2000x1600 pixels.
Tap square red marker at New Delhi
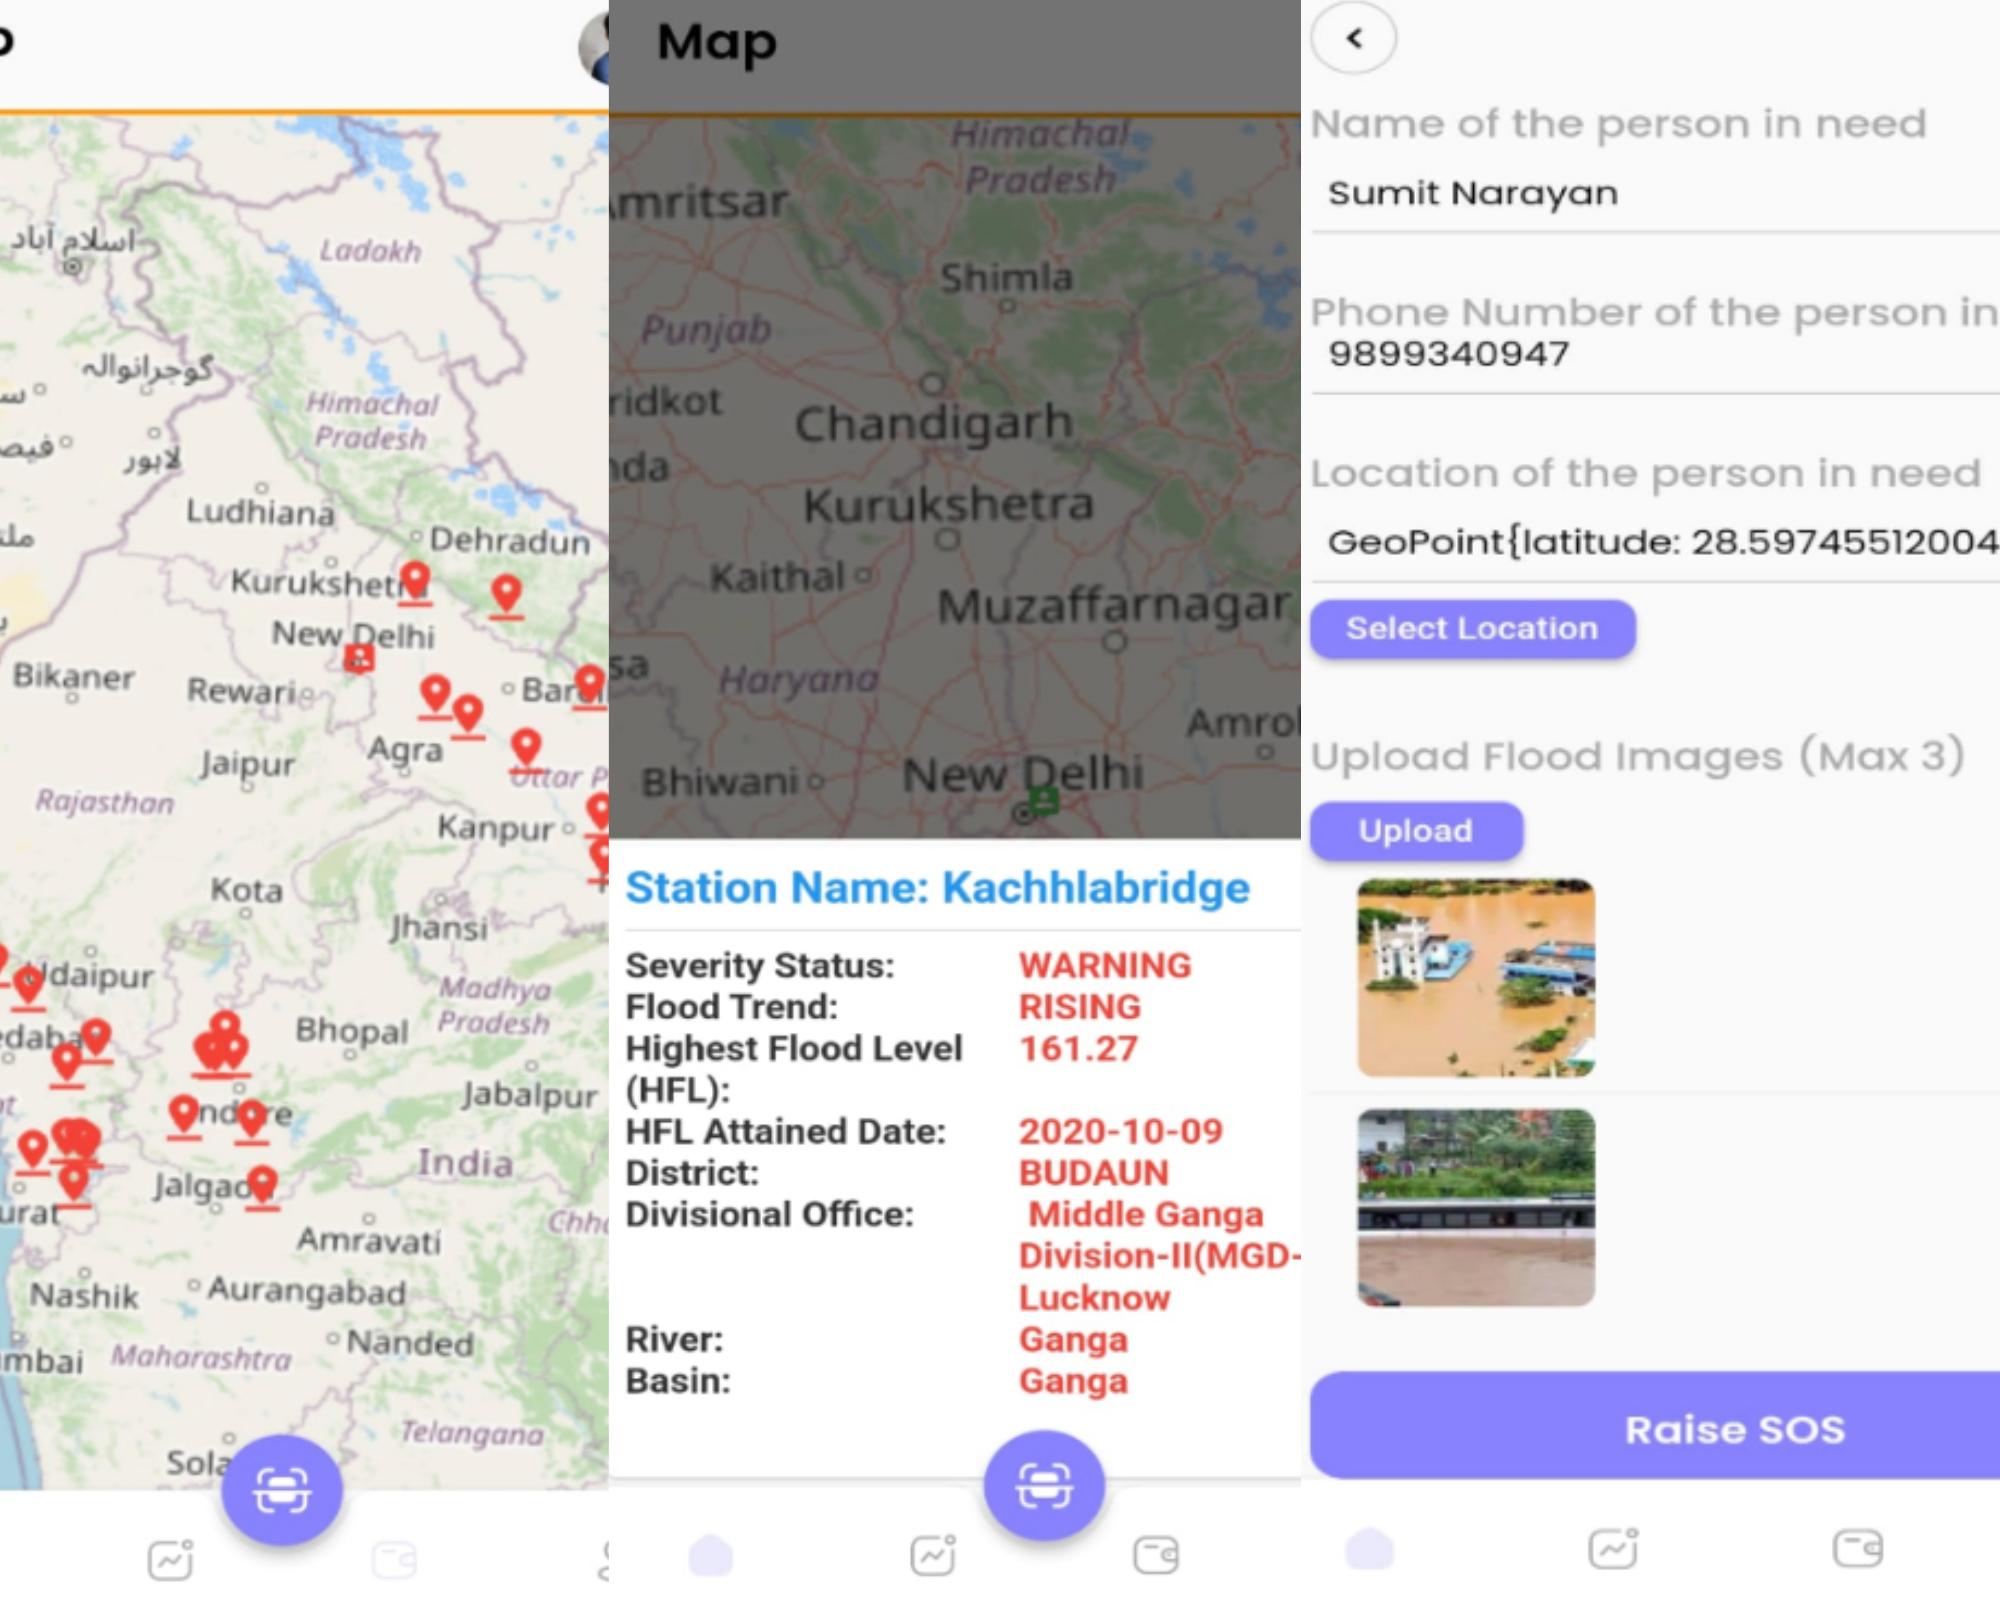pos(359,657)
